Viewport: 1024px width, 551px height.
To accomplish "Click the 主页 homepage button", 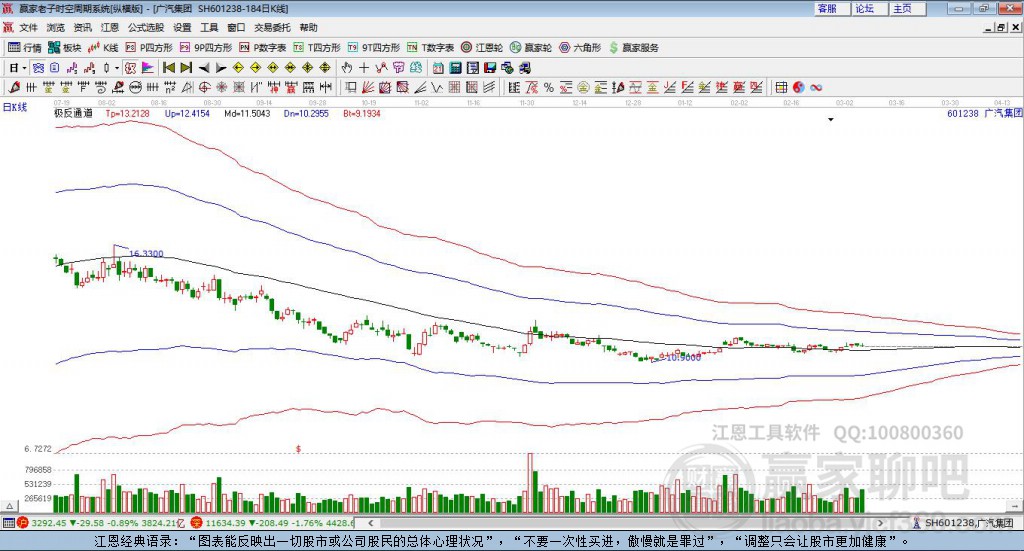I will [906, 8].
